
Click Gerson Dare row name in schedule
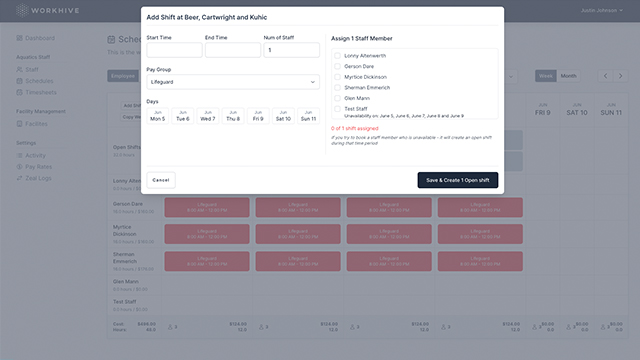128,204
